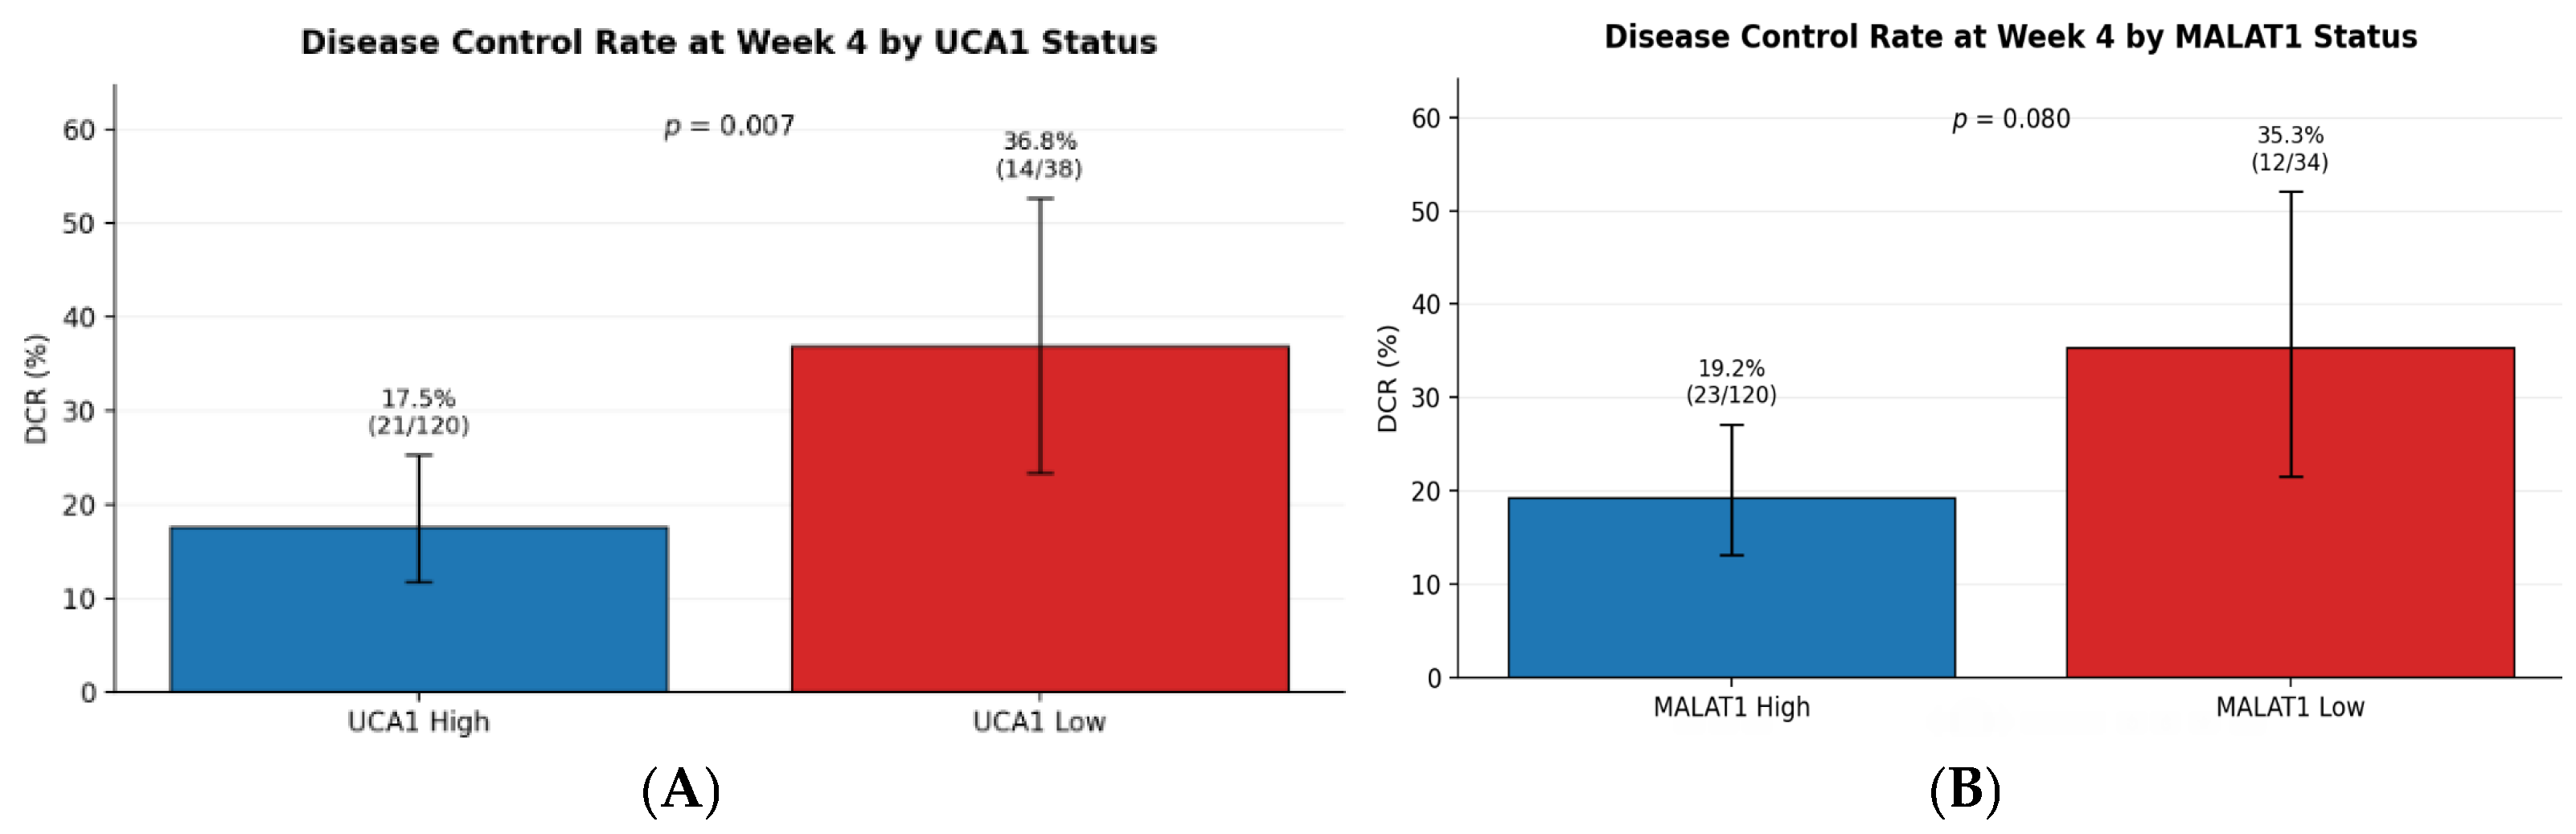Click the DCR (%) y-axis label in MALAT1 chart
The height and width of the screenshot is (834, 2576).
click(1387, 378)
